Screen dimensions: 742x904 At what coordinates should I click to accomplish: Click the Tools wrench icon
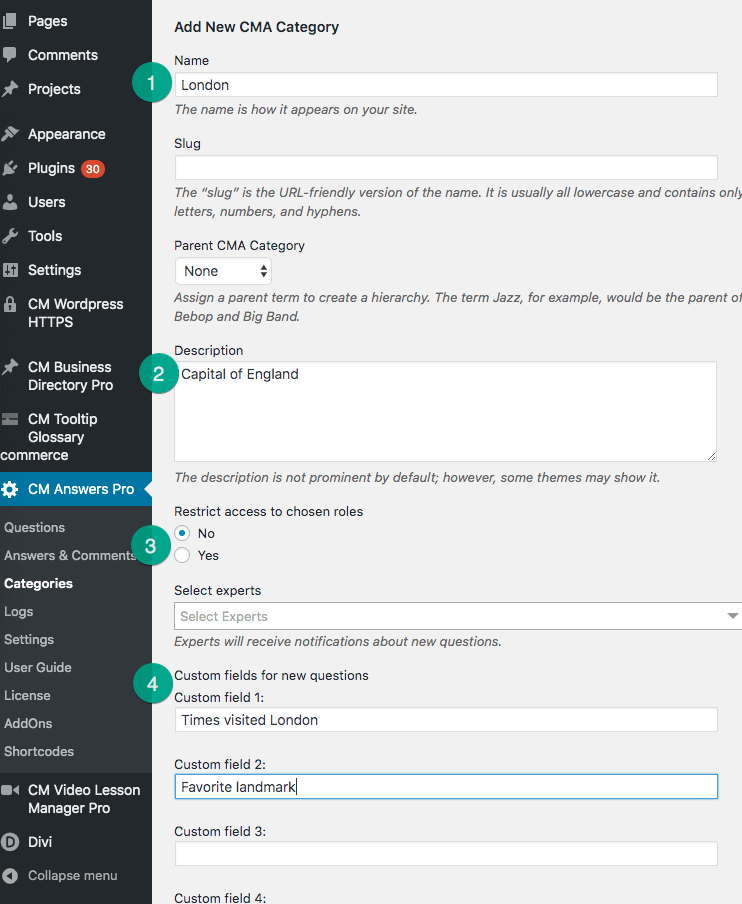(10, 236)
